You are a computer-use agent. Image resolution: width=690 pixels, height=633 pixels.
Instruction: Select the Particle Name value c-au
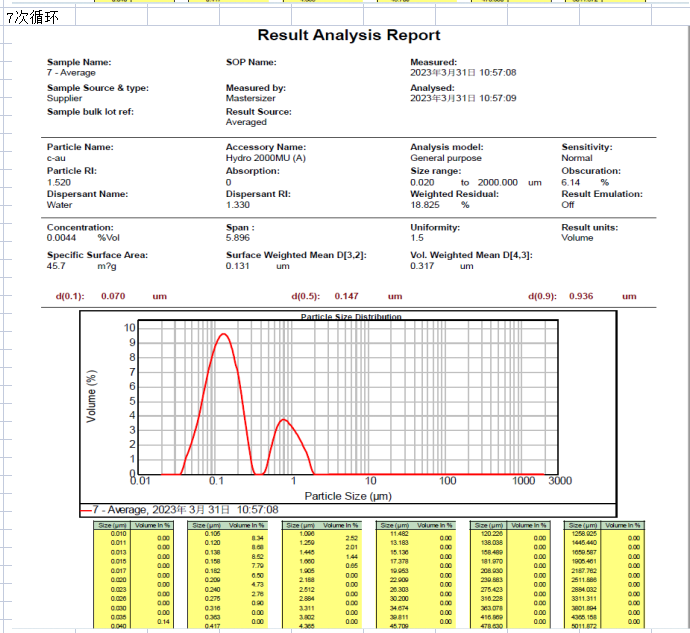[56, 158]
